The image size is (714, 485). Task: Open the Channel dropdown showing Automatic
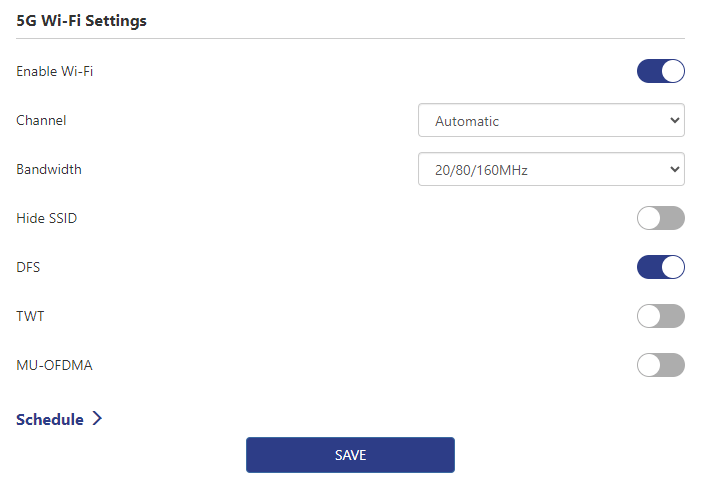click(x=550, y=121)
